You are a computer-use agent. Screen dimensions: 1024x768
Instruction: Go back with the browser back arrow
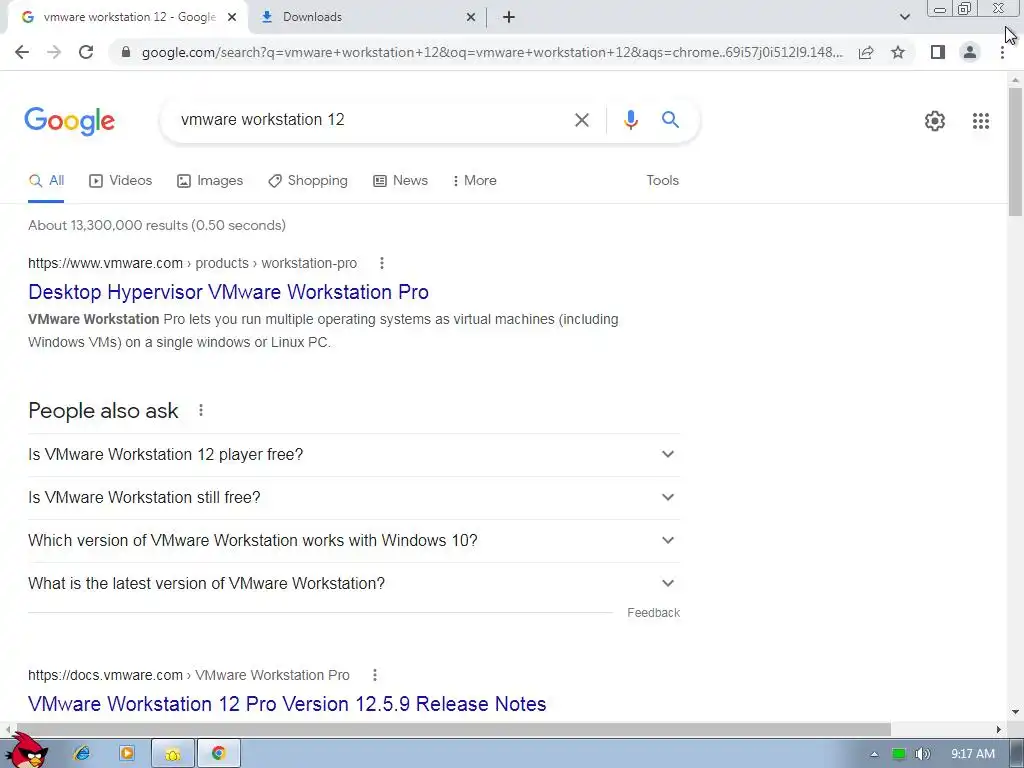point(22,52)
